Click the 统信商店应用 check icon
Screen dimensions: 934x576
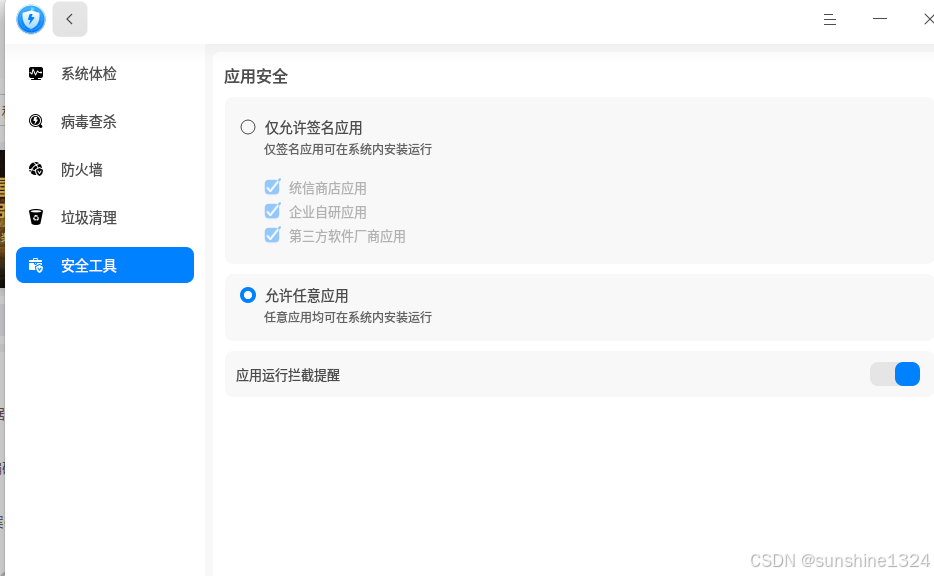click(x=271, y=187)
